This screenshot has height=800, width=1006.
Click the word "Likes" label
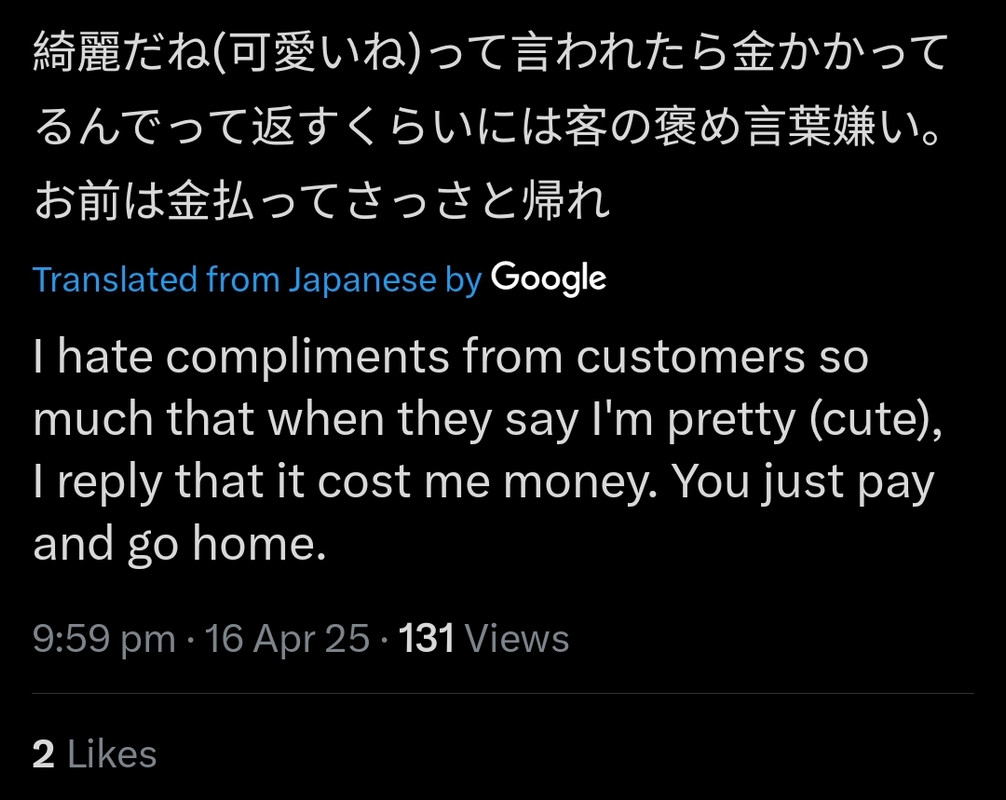coord(112,754)
